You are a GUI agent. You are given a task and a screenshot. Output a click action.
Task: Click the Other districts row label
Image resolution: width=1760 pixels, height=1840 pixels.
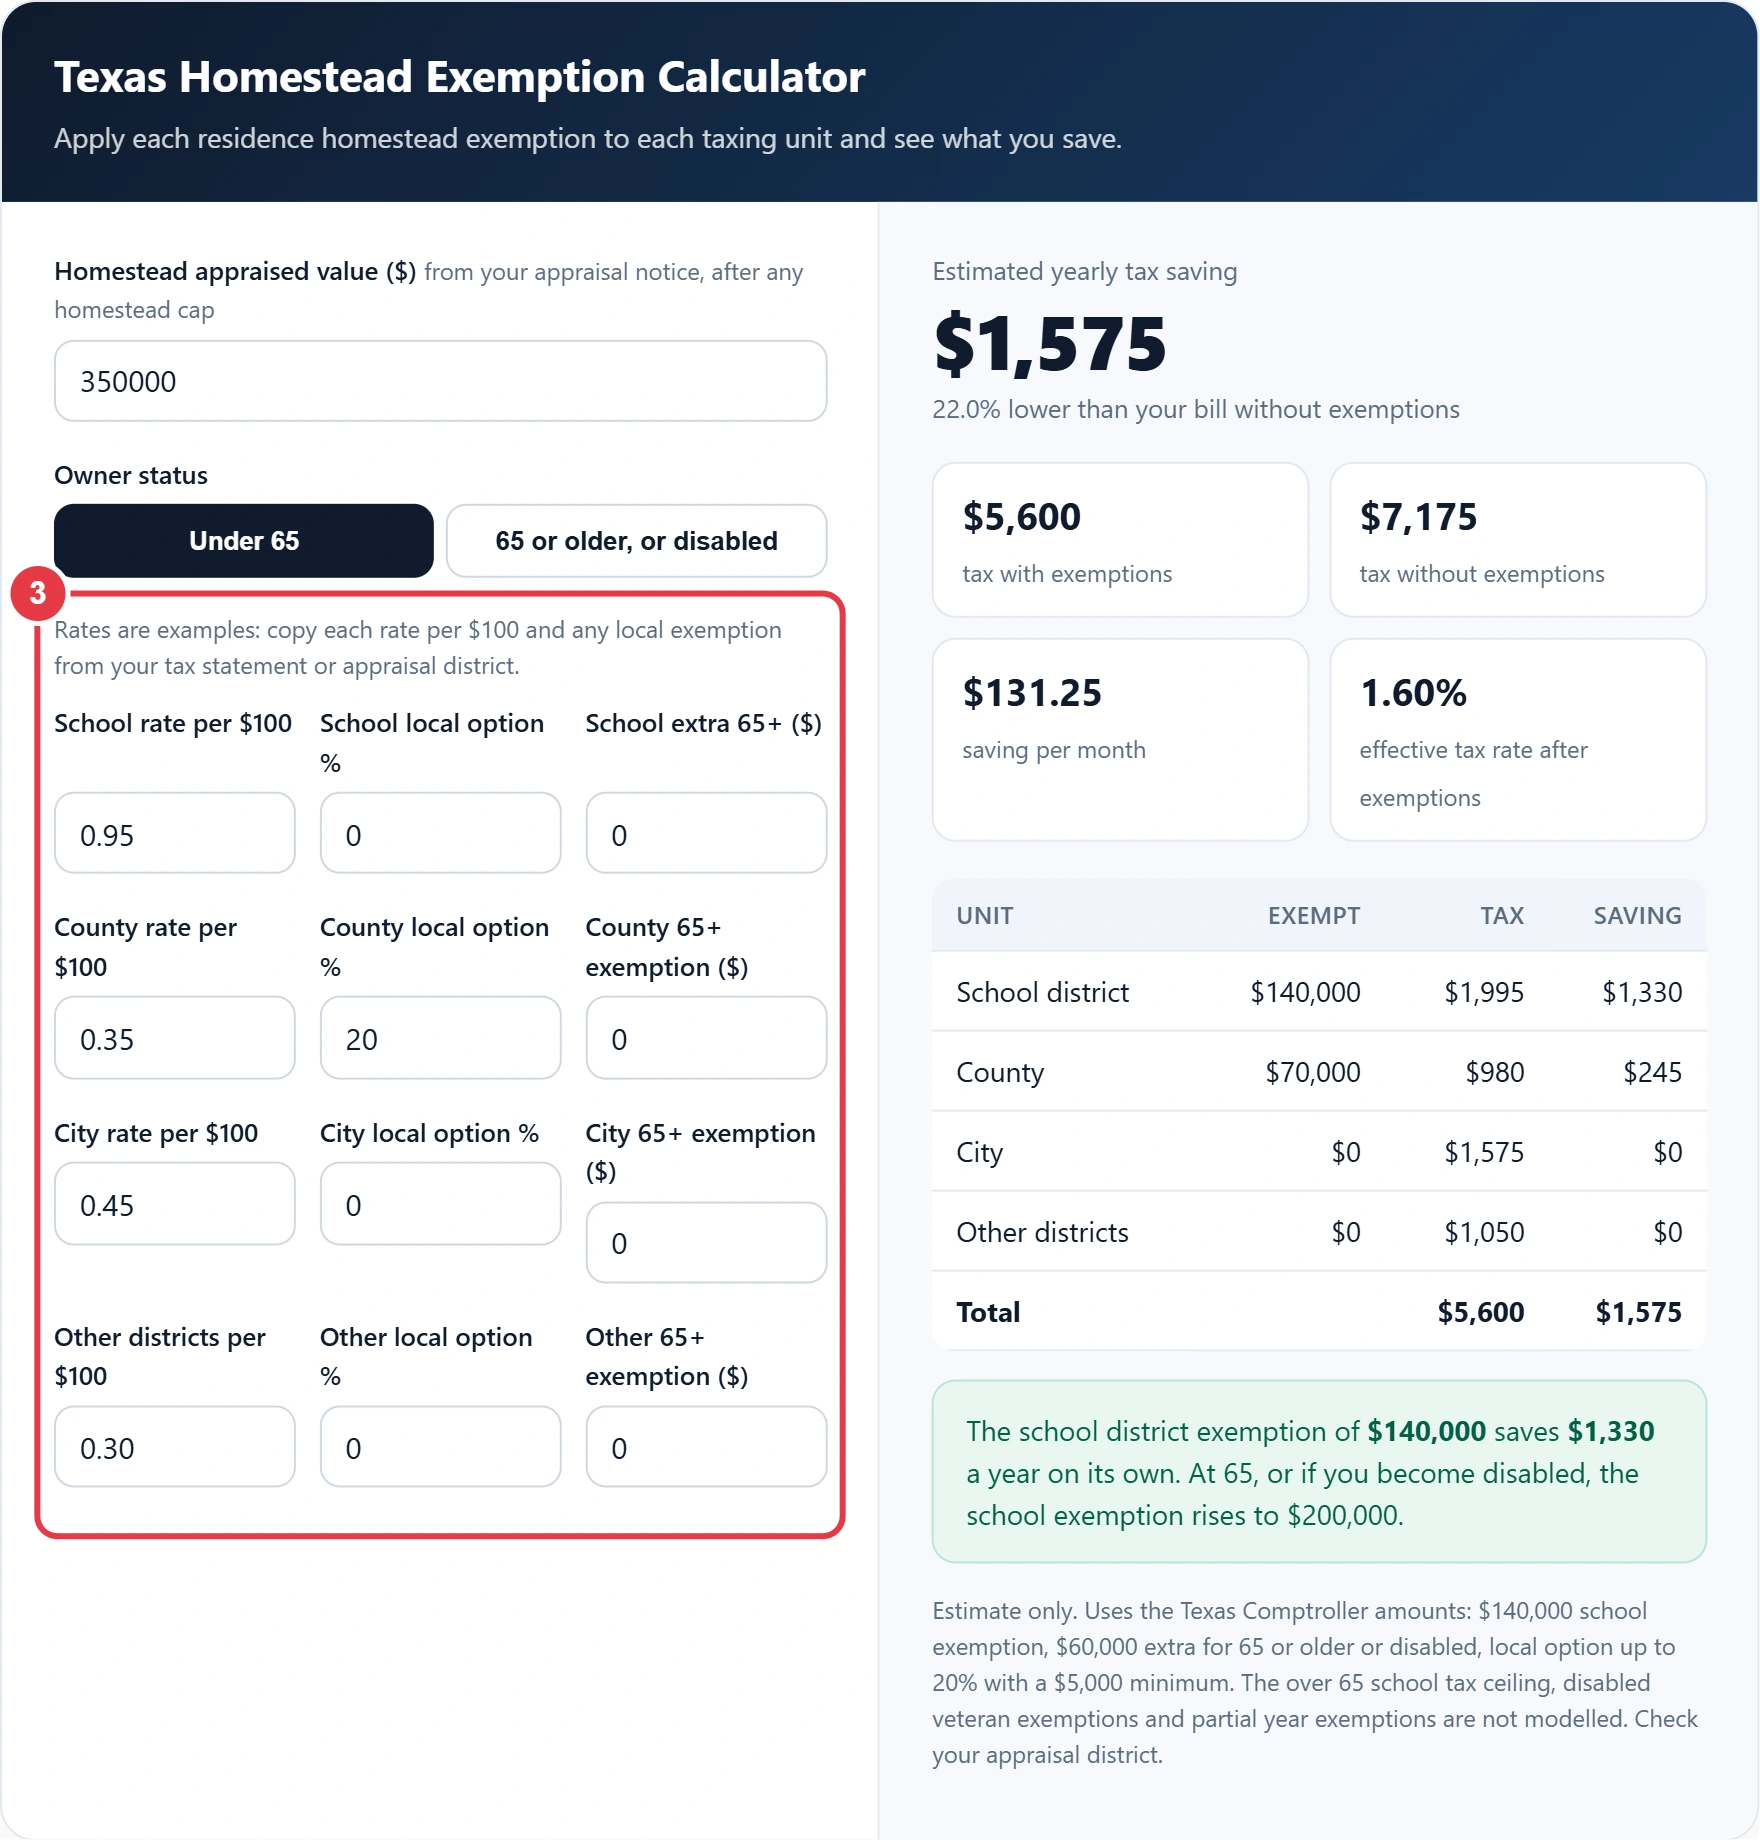[x=1042, y=1232]
